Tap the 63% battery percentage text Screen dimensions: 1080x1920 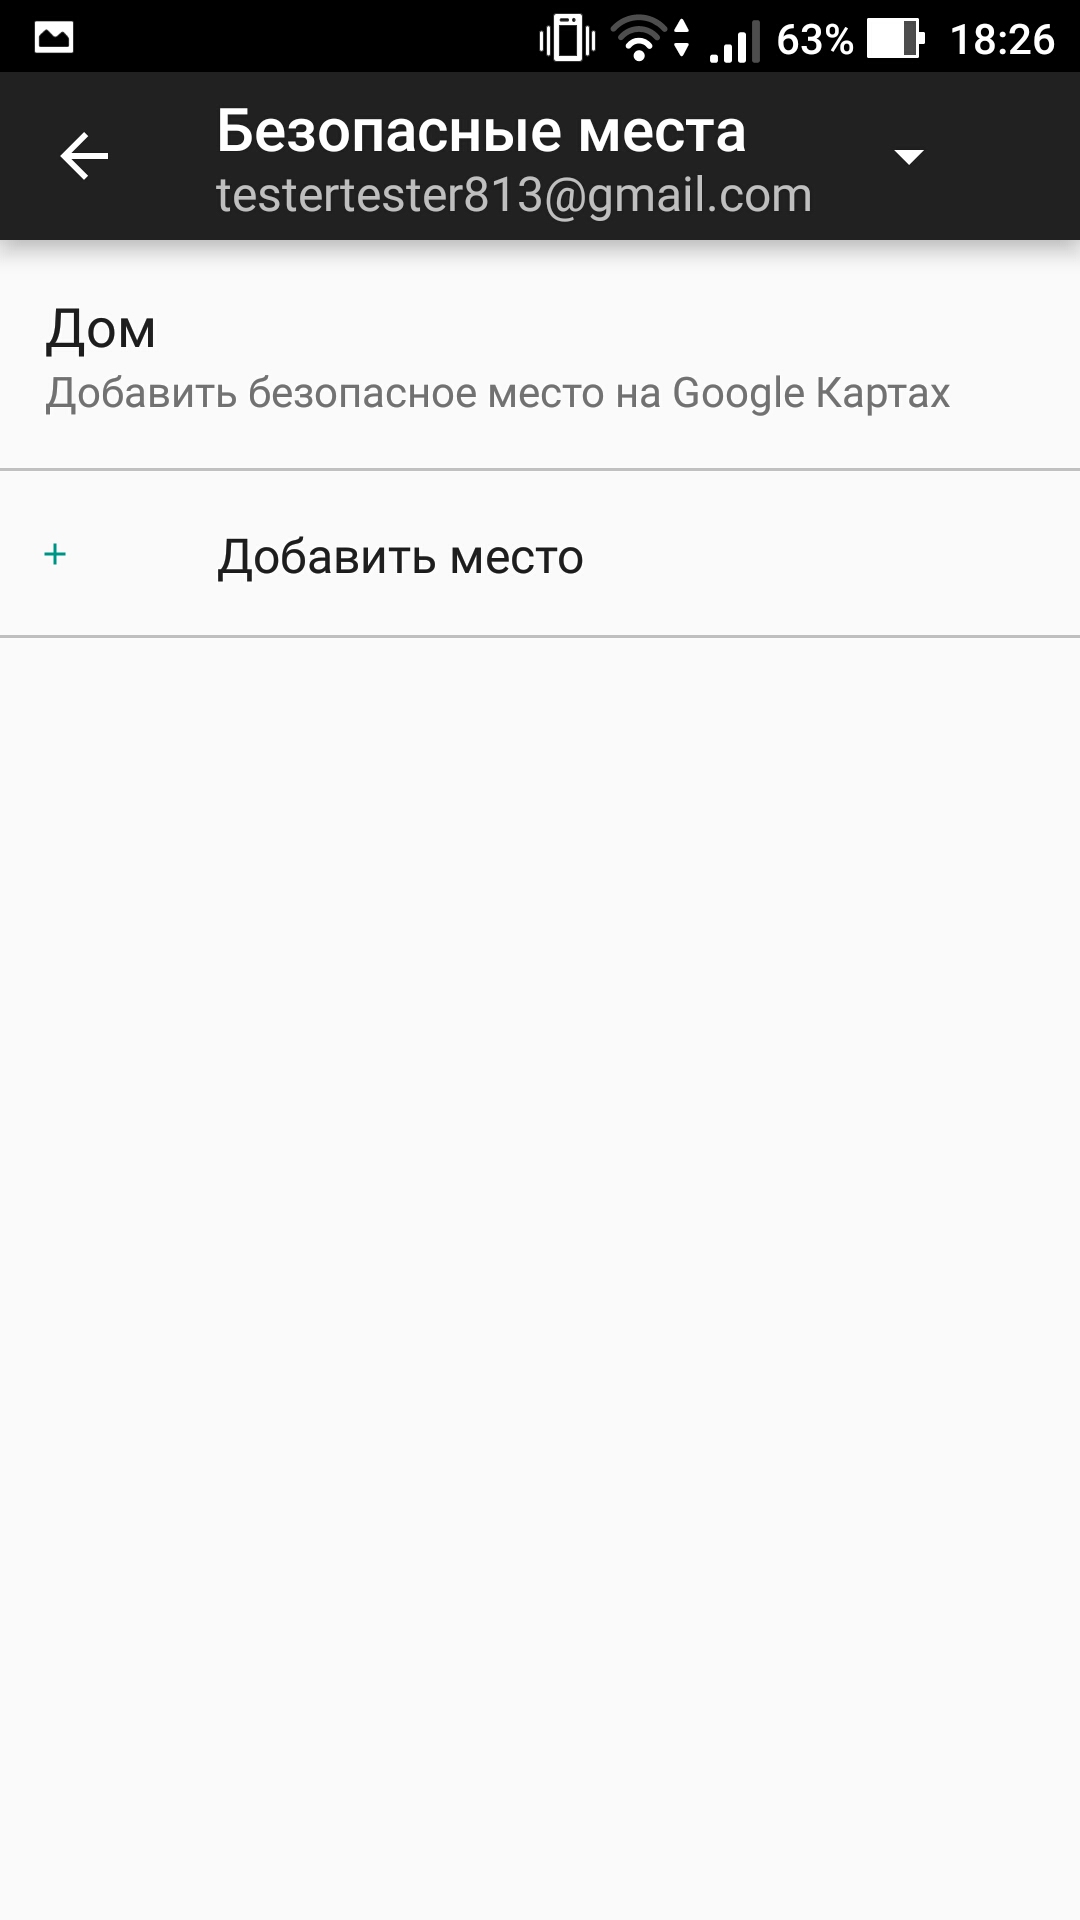[x=815, y=40]
